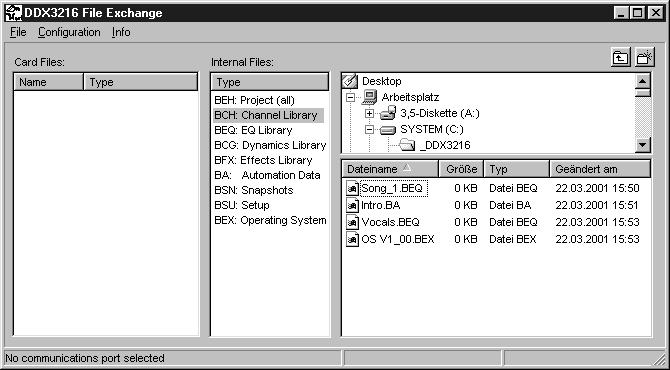Click the file icon beside Song_1.BEQ
This screenshot has width=670, height=370.
point(352,188)
